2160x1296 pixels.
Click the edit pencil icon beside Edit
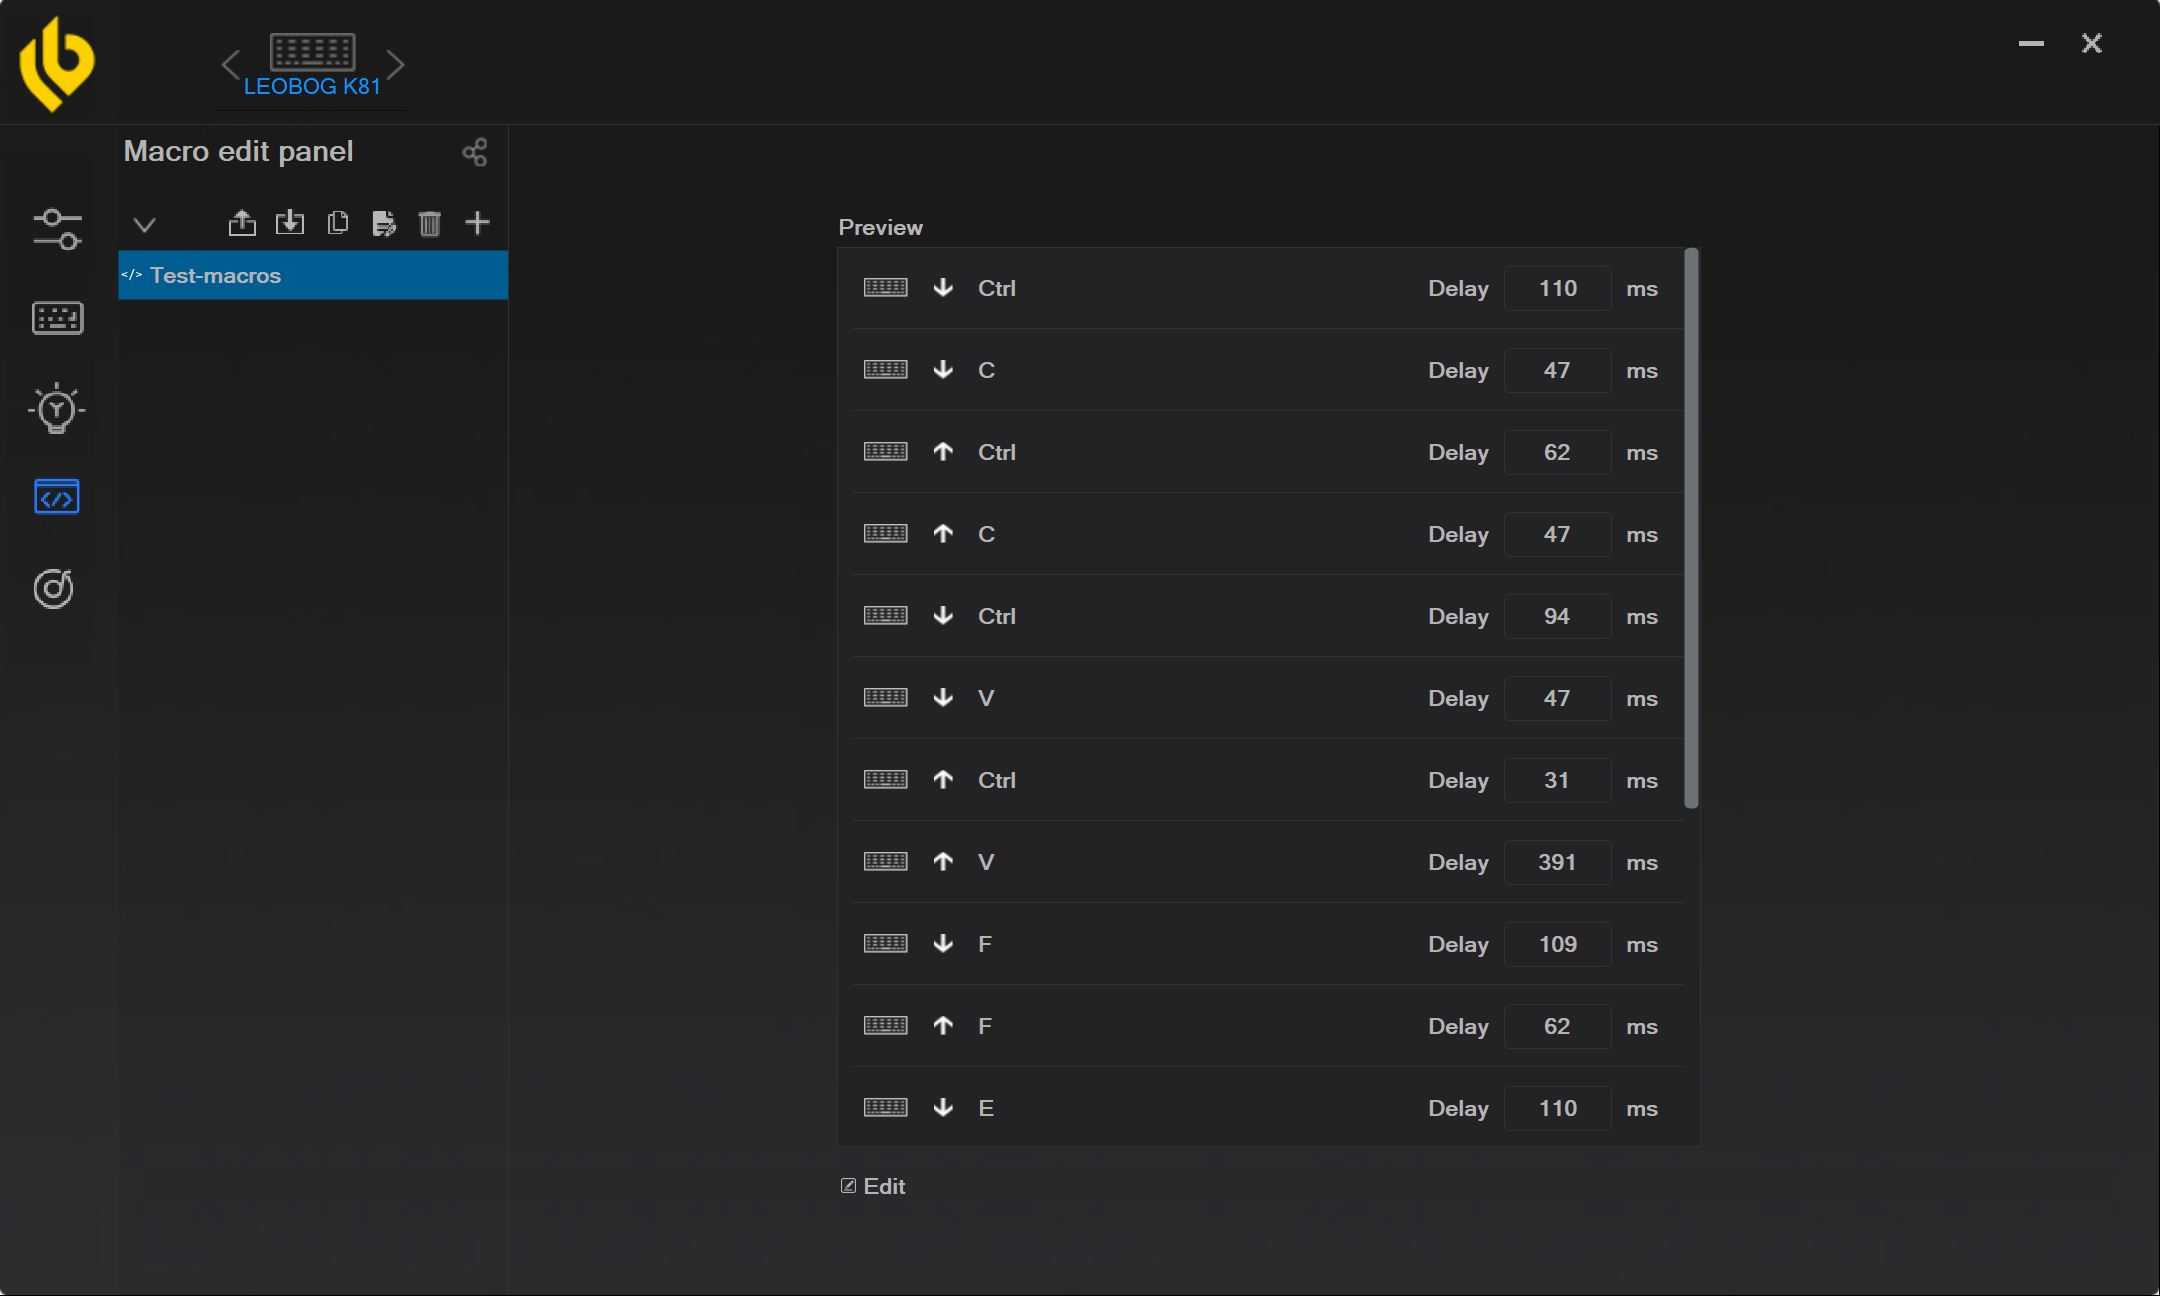[848, 1186]
